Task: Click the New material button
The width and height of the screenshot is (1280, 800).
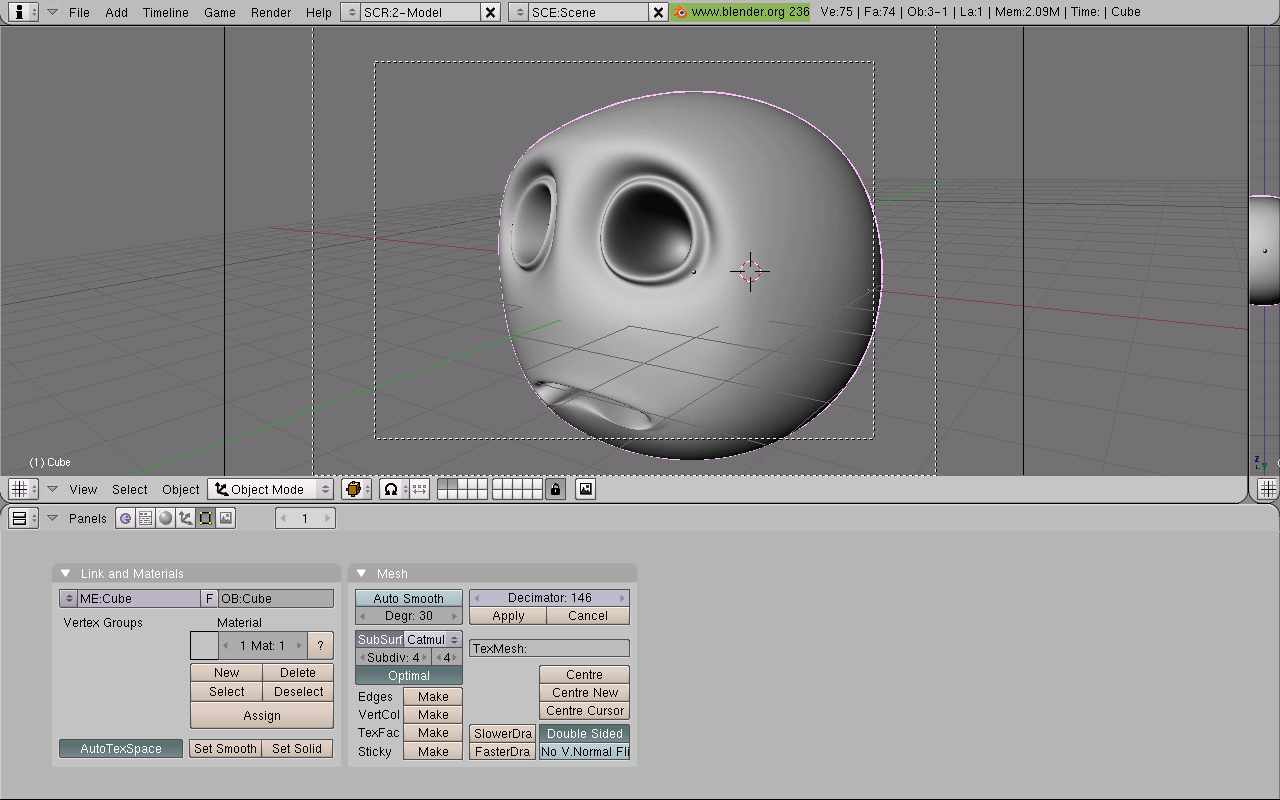Action: [x=226, y=673]
